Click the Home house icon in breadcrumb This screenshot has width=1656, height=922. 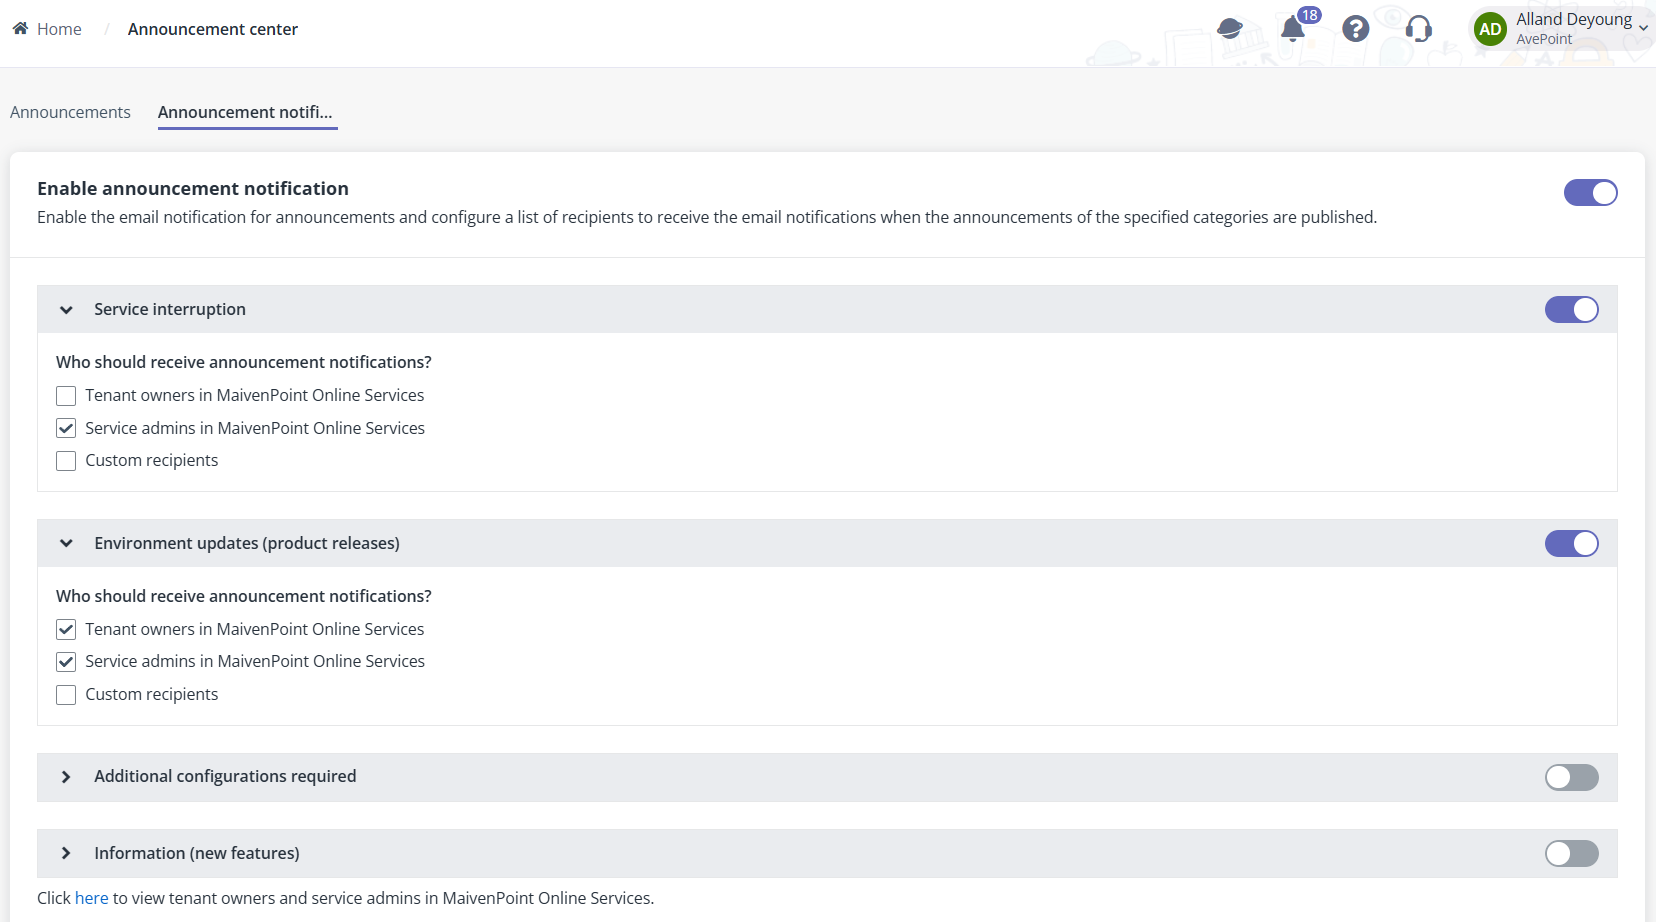click(x=20, y=29)
